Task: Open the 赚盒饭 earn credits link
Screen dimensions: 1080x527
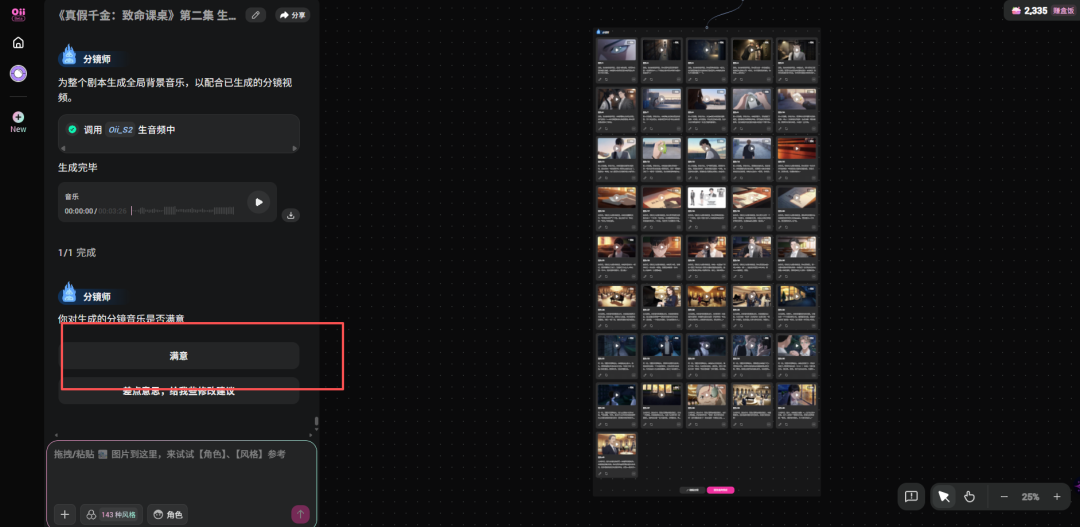Action: point(1063,10)
